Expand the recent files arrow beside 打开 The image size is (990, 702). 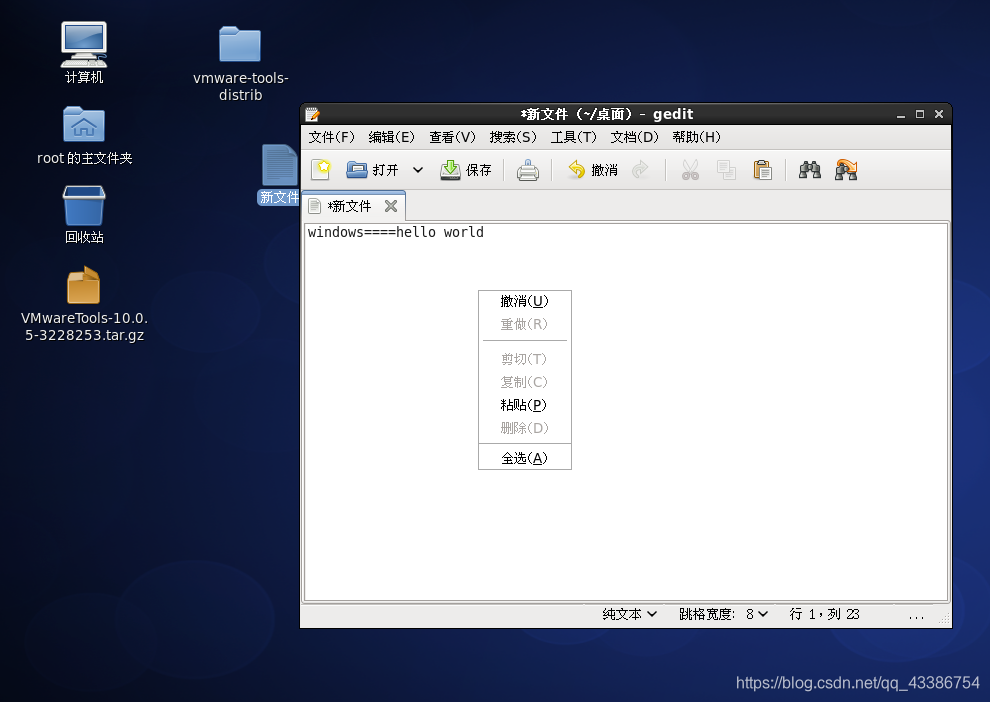tap(417, 170)
